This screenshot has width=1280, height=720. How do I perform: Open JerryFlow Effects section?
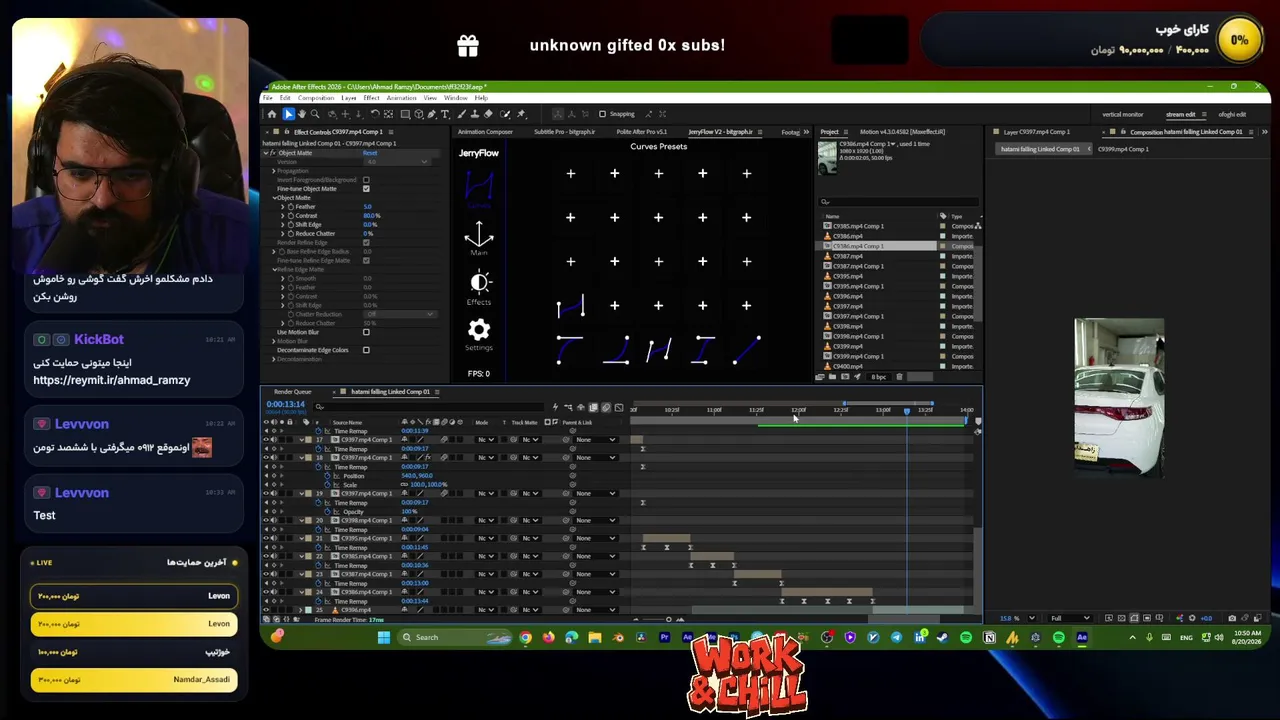(479, 287)
